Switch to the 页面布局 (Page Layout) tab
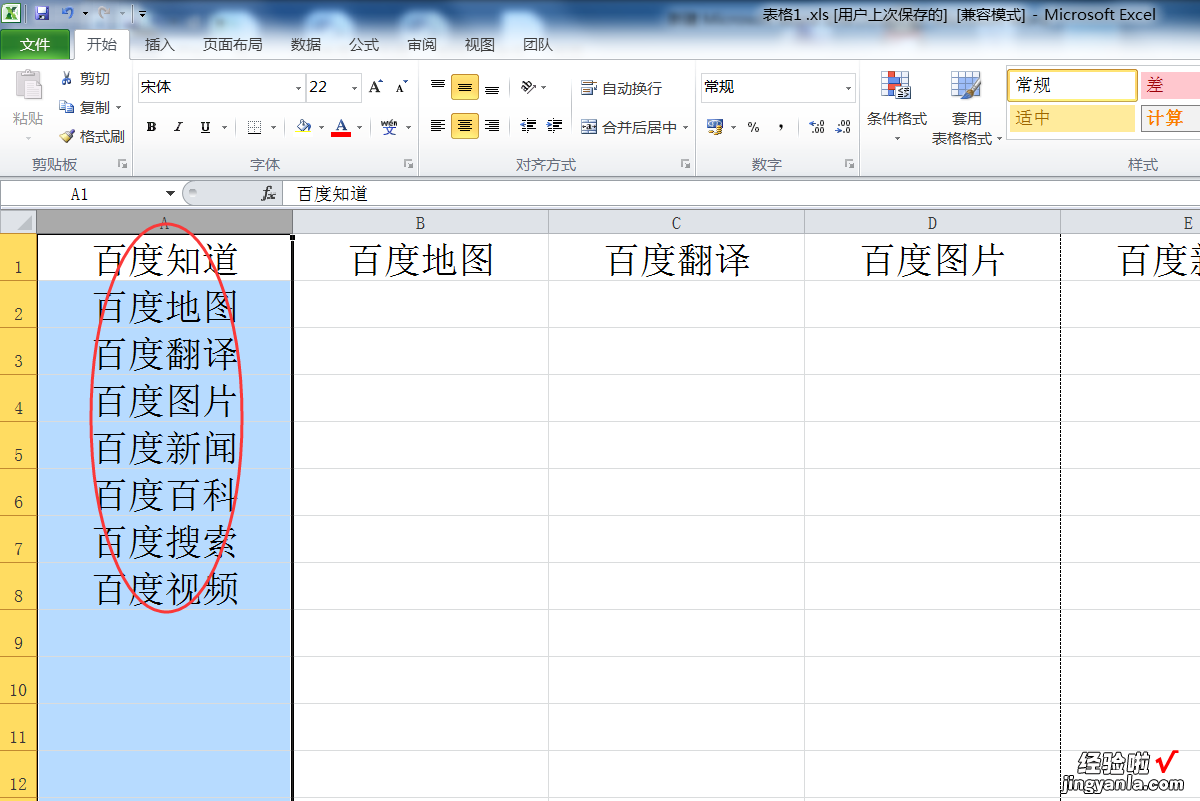 click(x=233, y=45)
